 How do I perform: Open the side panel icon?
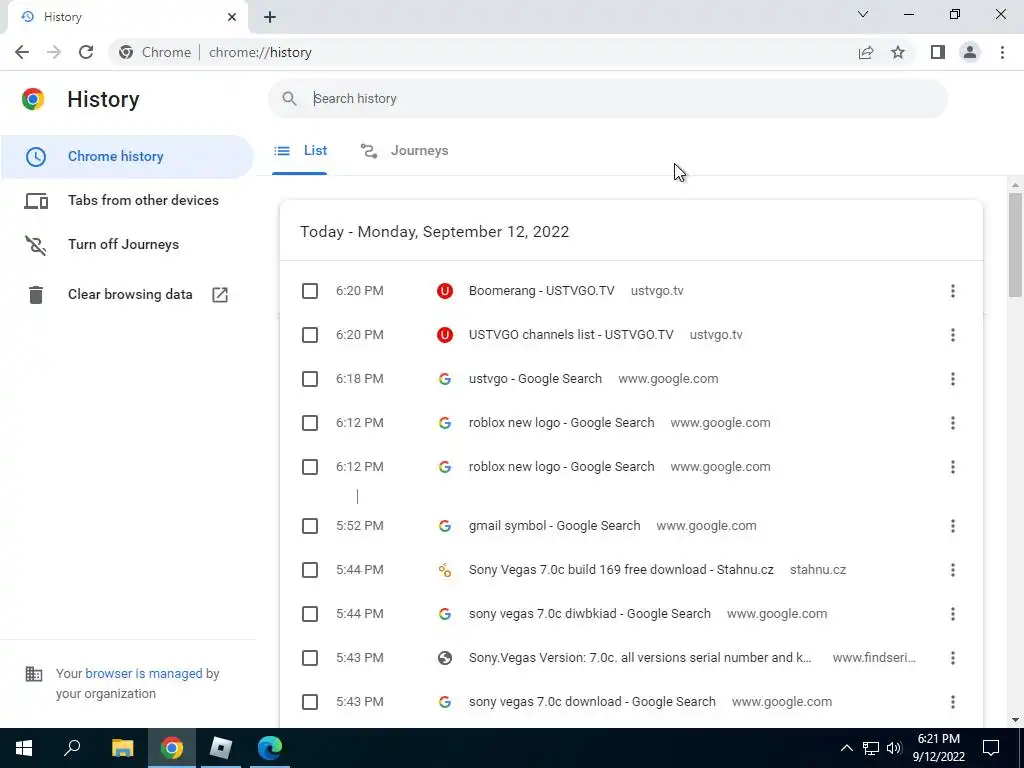click(938, 52)
